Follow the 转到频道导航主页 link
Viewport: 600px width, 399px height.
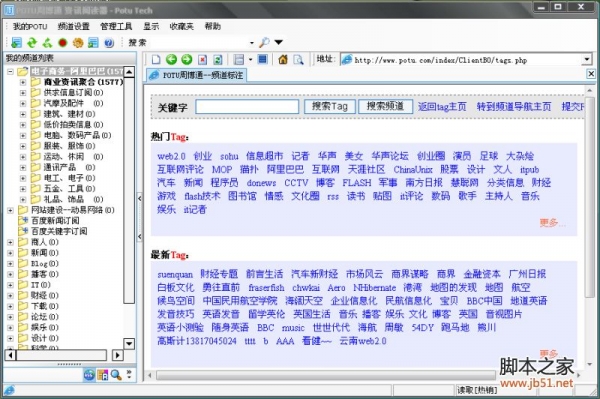(514, 106)
